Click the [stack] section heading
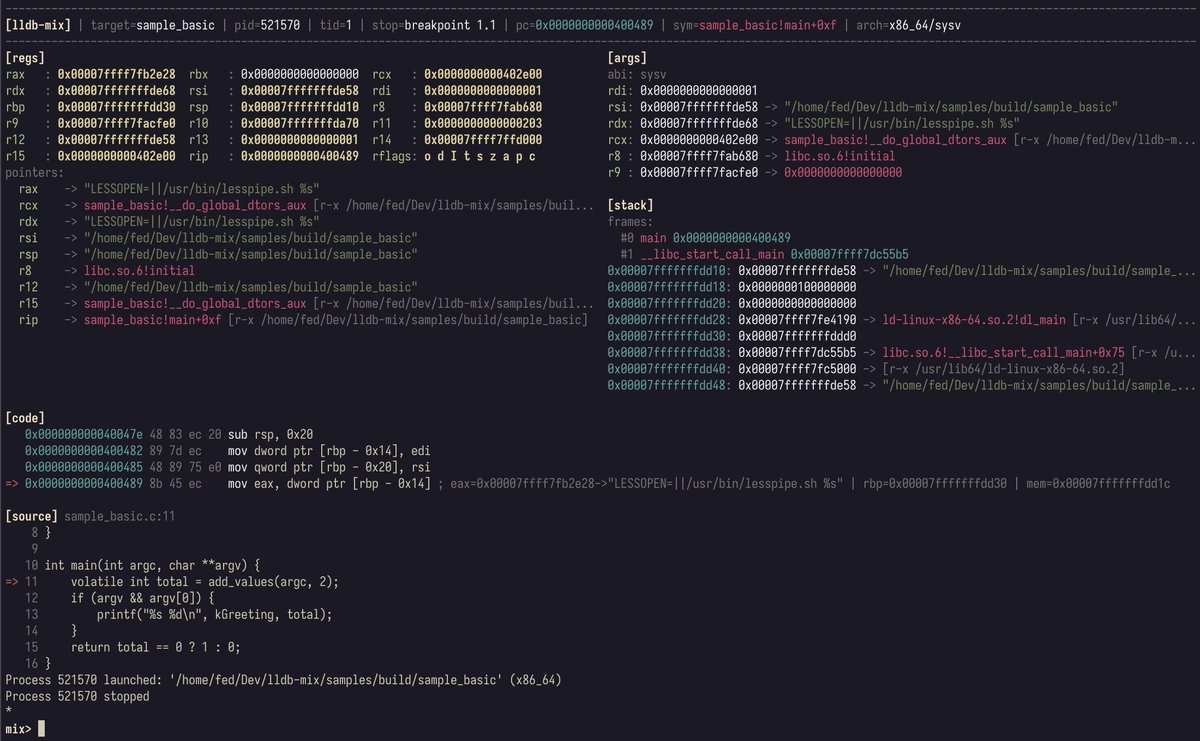 point(630,205)
